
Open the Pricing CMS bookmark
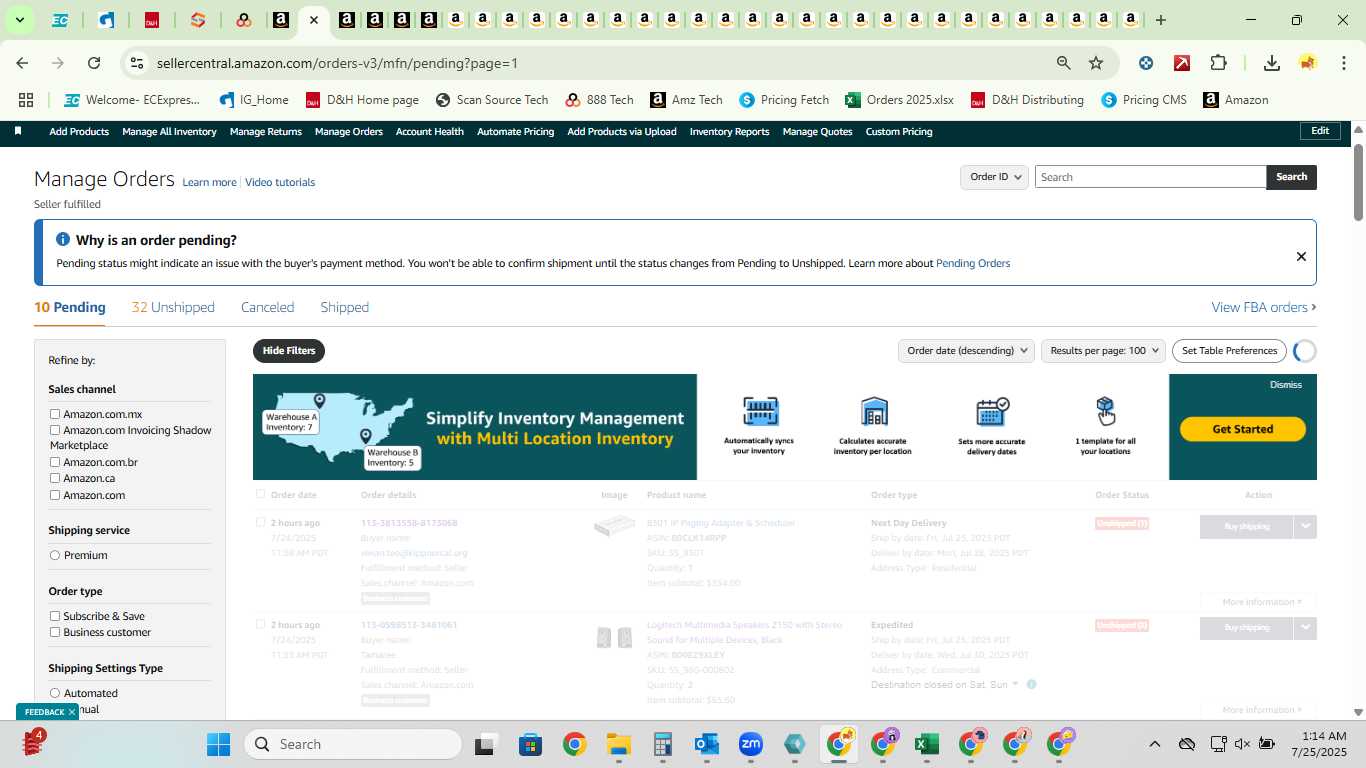1144,100
